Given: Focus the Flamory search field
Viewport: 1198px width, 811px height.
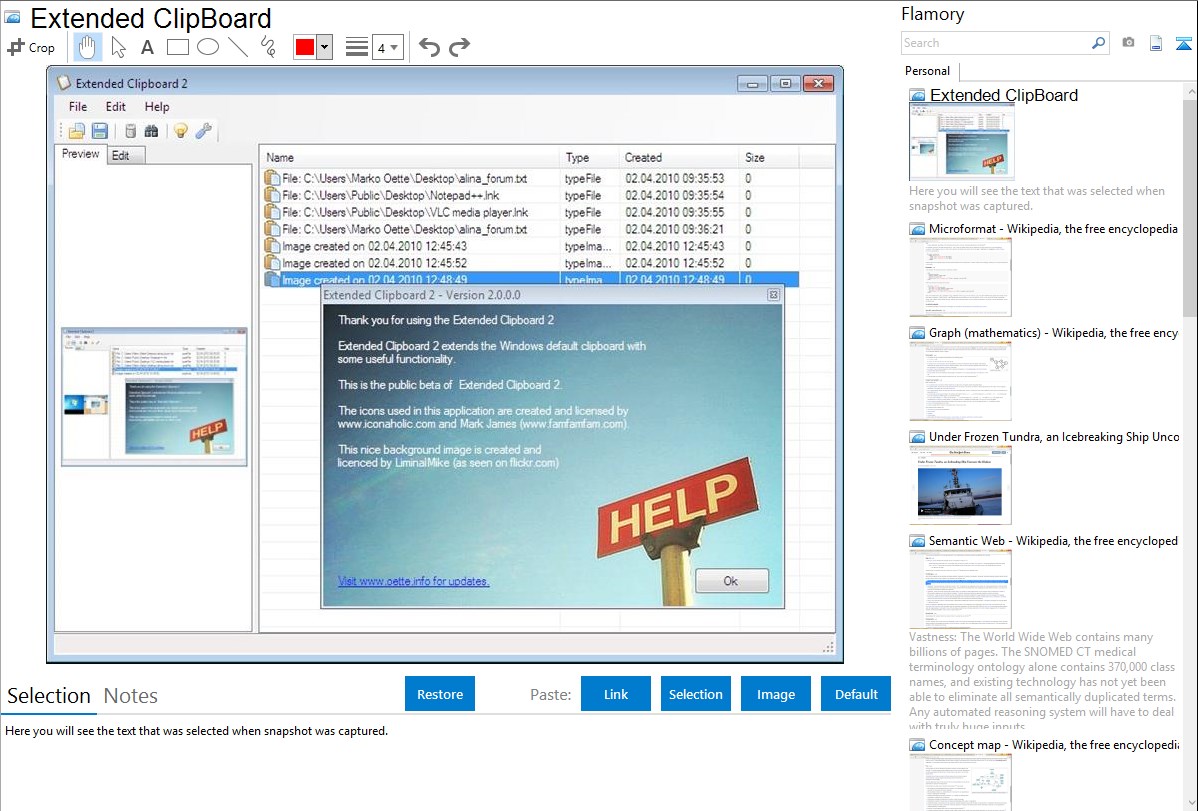Looking at the screenshot, I should click(x=995, y=43).
